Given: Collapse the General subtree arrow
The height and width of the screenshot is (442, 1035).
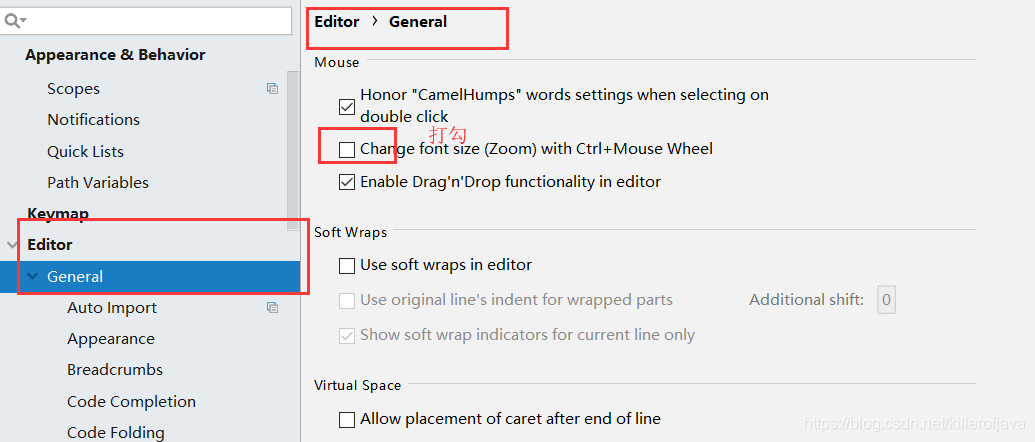Looking at the screenshot, I should coord(32,276).
